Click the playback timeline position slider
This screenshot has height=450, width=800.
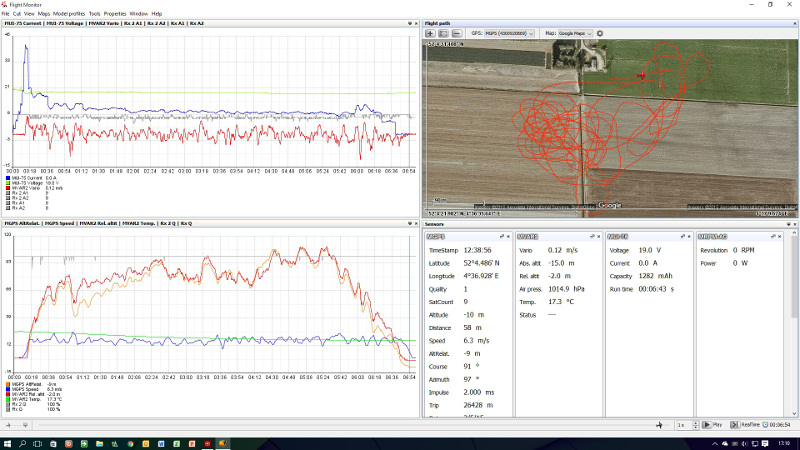tap(659, 425)
